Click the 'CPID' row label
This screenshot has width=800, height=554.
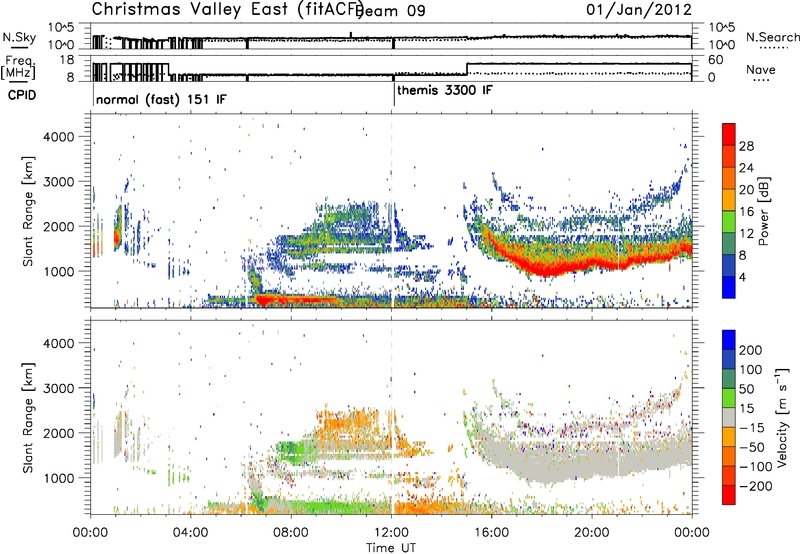click(22, 95)
